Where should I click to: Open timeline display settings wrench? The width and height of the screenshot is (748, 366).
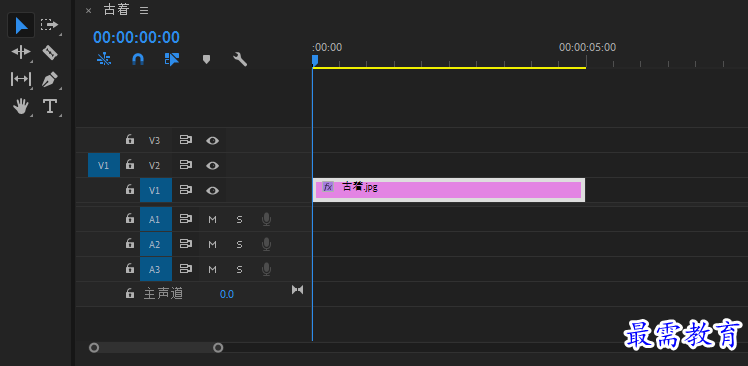click(x=240, y=59)
